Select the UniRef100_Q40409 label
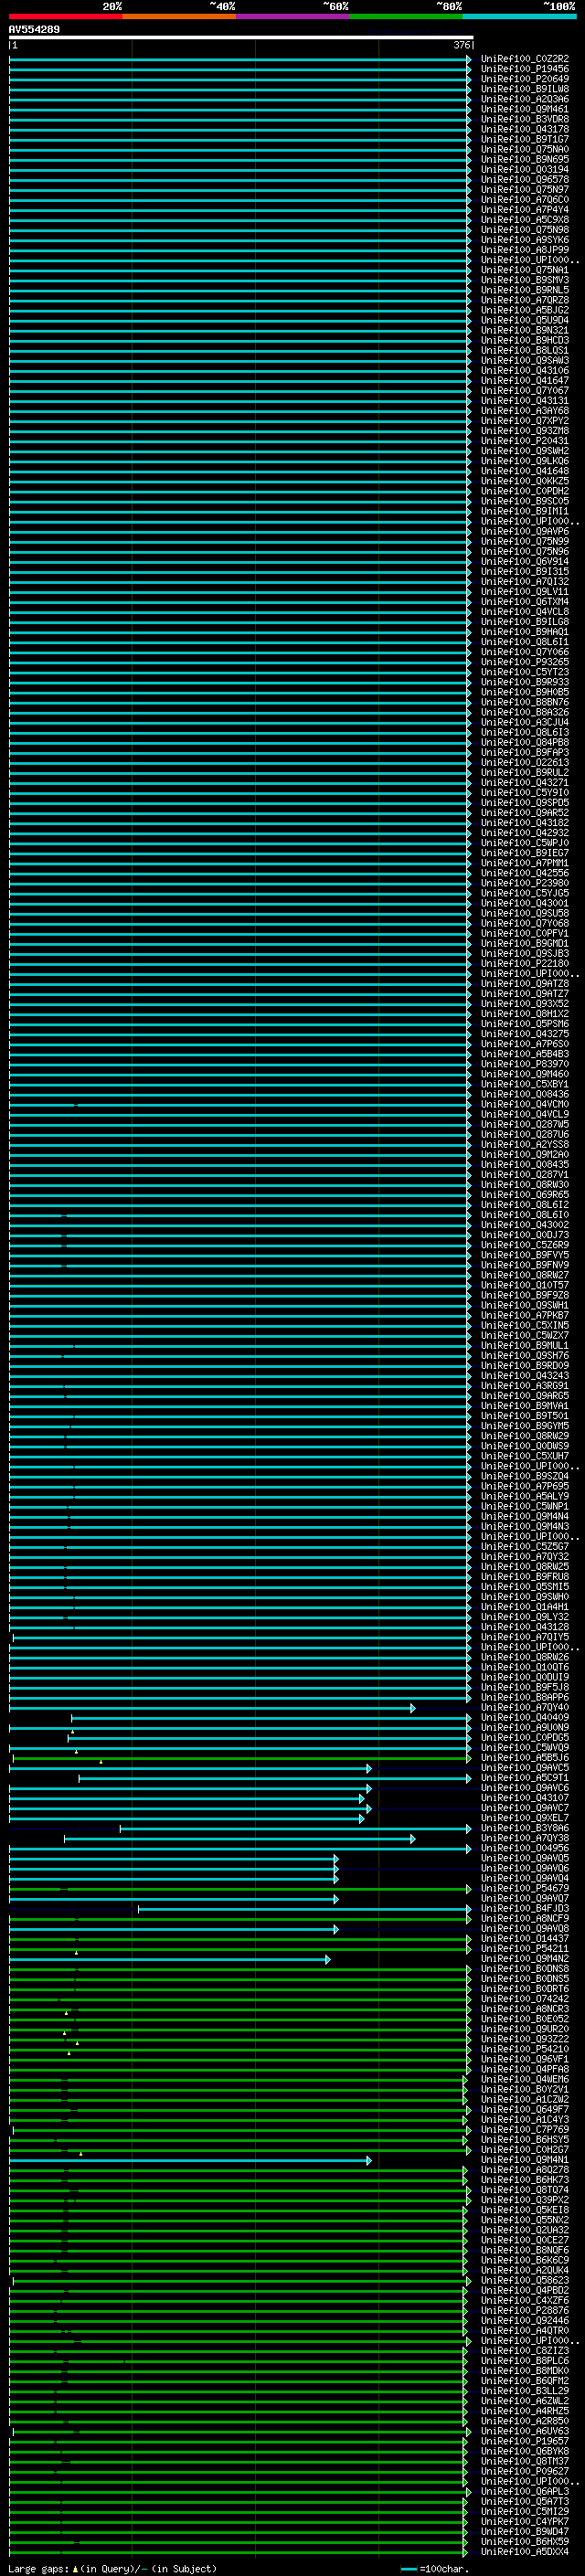This screenshot has height=2576, width=585. [x=525, y=1717]
